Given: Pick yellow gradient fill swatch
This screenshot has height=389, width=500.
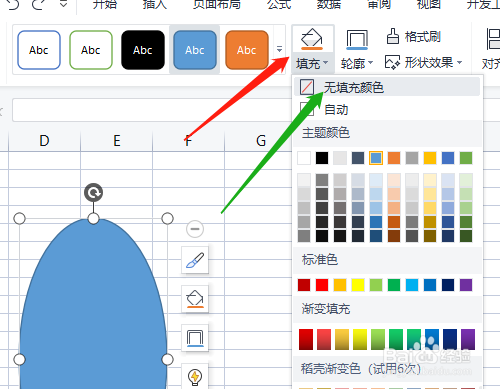Looking at the screenshot, I should pyautogui.click(x=360, y=339).
